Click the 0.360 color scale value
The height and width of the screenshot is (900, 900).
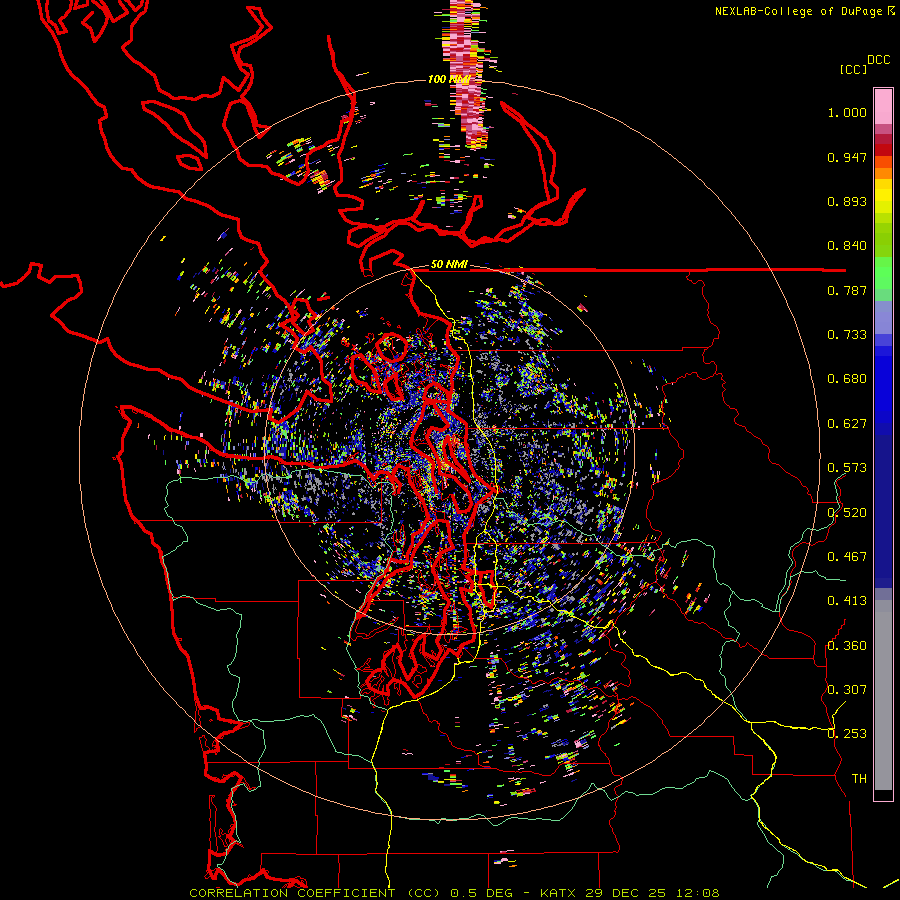pyautogui.click(x=847, y=646)
